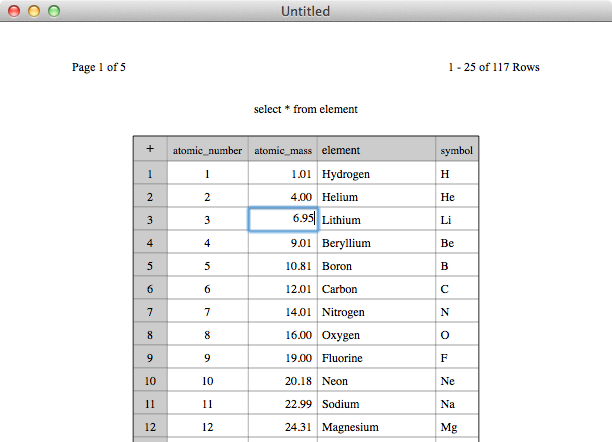Click the symbol cell Be

pos(457,242)
